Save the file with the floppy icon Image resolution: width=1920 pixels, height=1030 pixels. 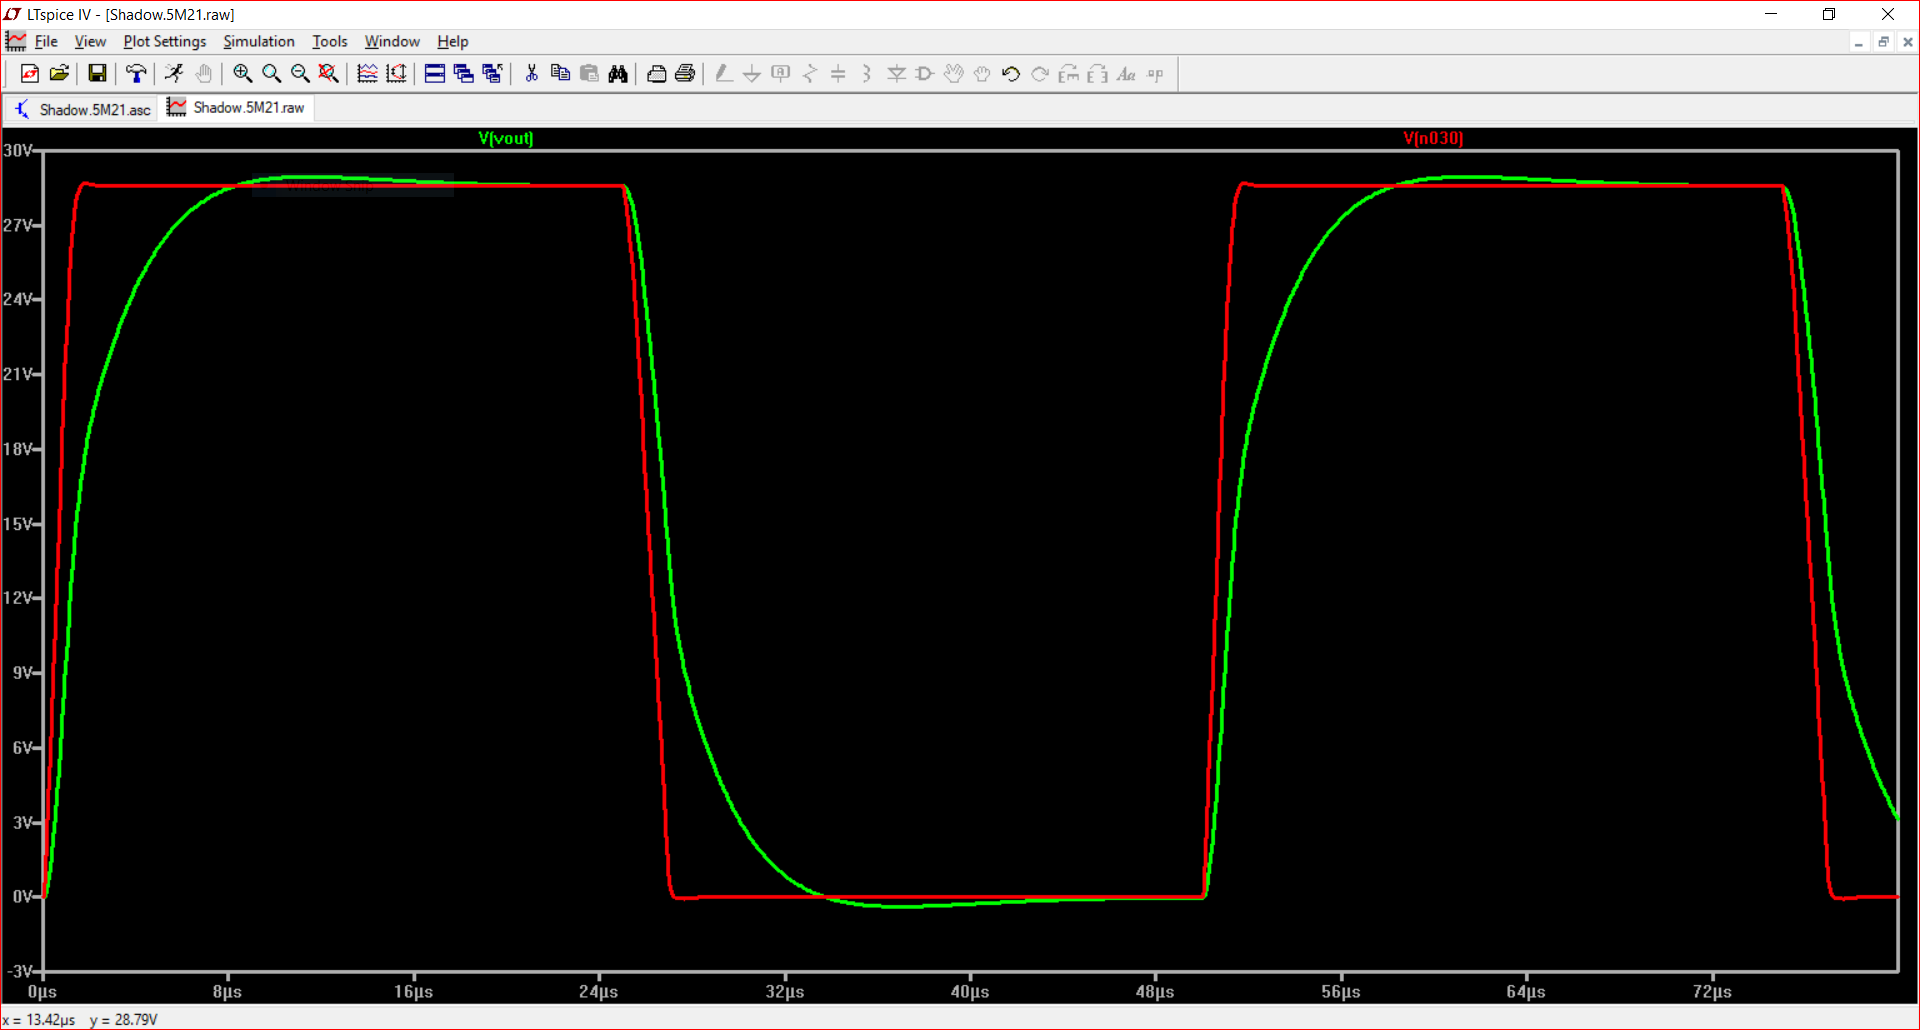click(97, 73)
